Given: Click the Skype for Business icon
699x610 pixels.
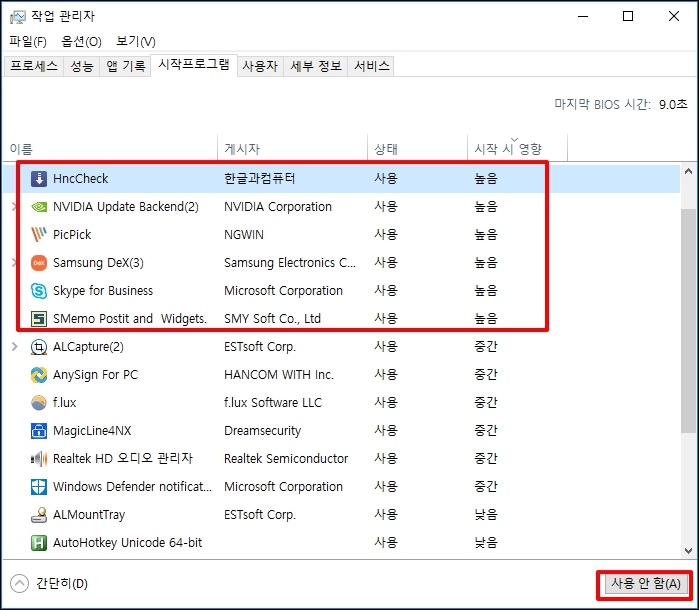Looking at the screenshot, I should pyautogui.click(x=39, y=291).
